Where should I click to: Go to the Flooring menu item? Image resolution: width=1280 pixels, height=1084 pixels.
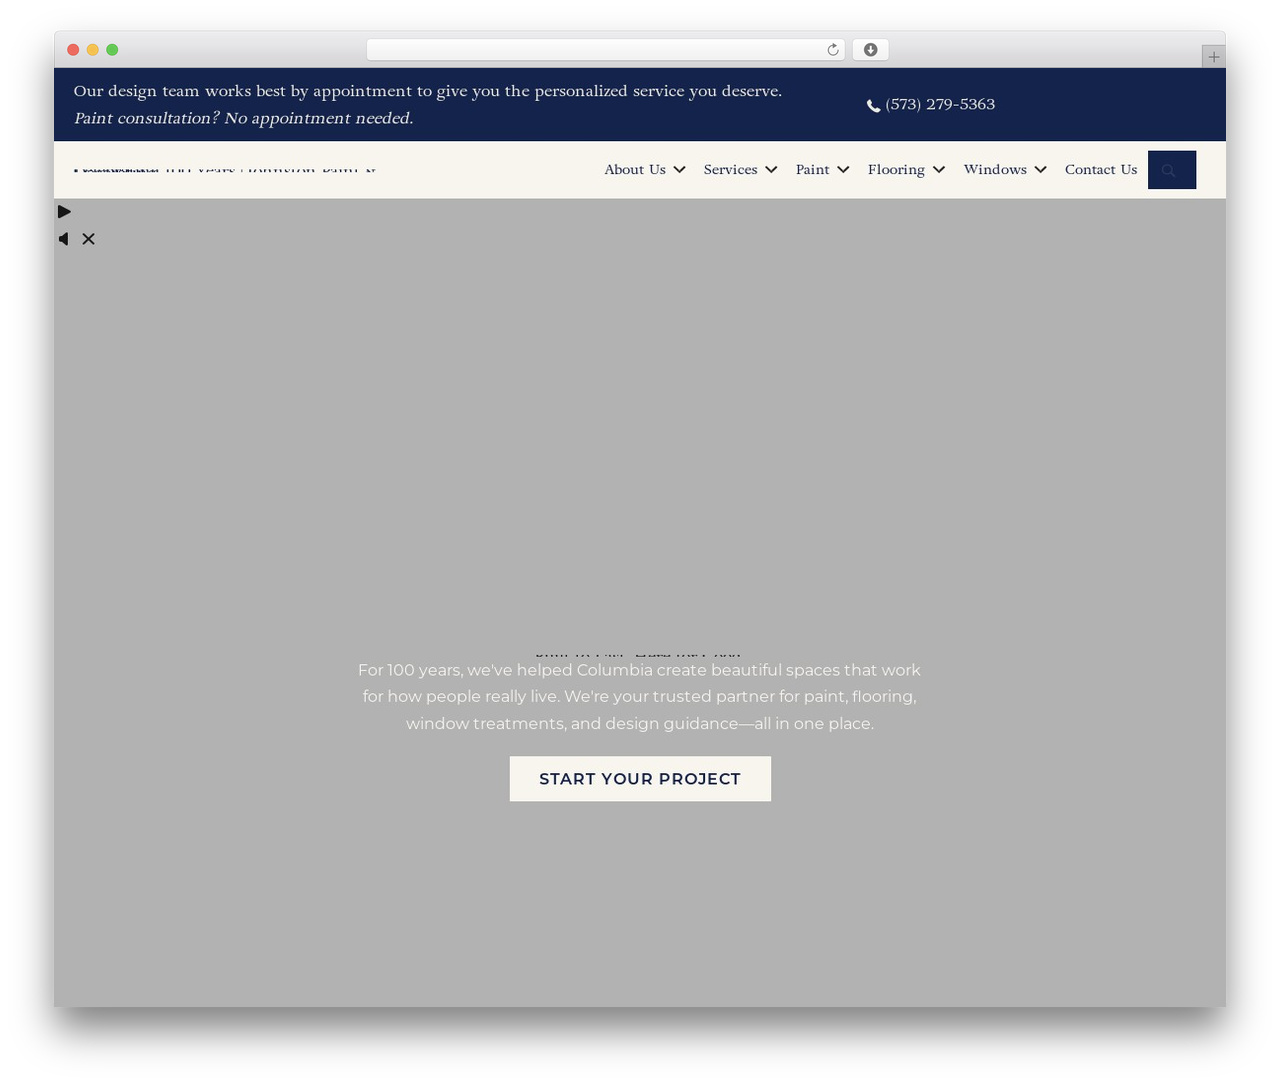click(896, 170)
